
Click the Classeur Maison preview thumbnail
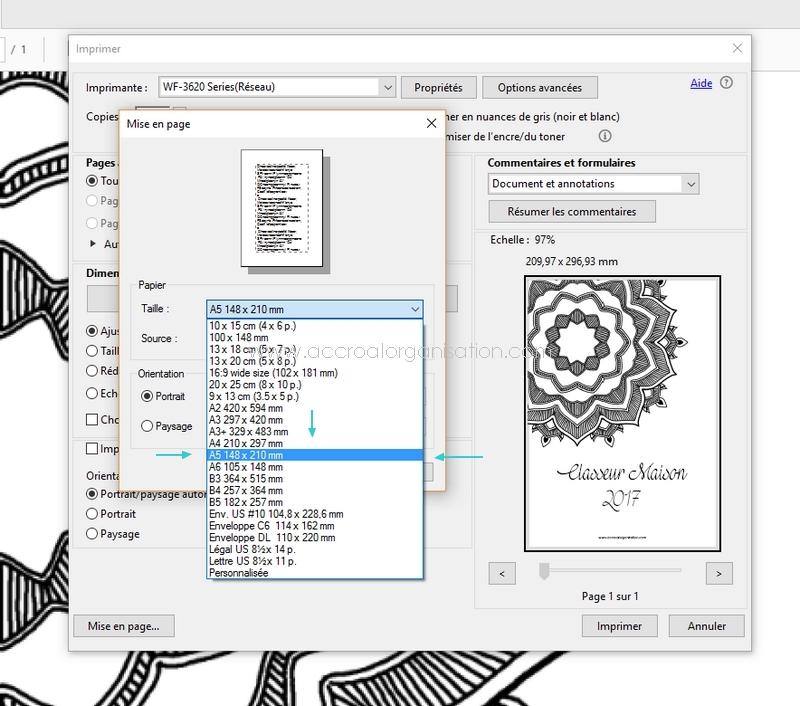[x=622, y=413]
